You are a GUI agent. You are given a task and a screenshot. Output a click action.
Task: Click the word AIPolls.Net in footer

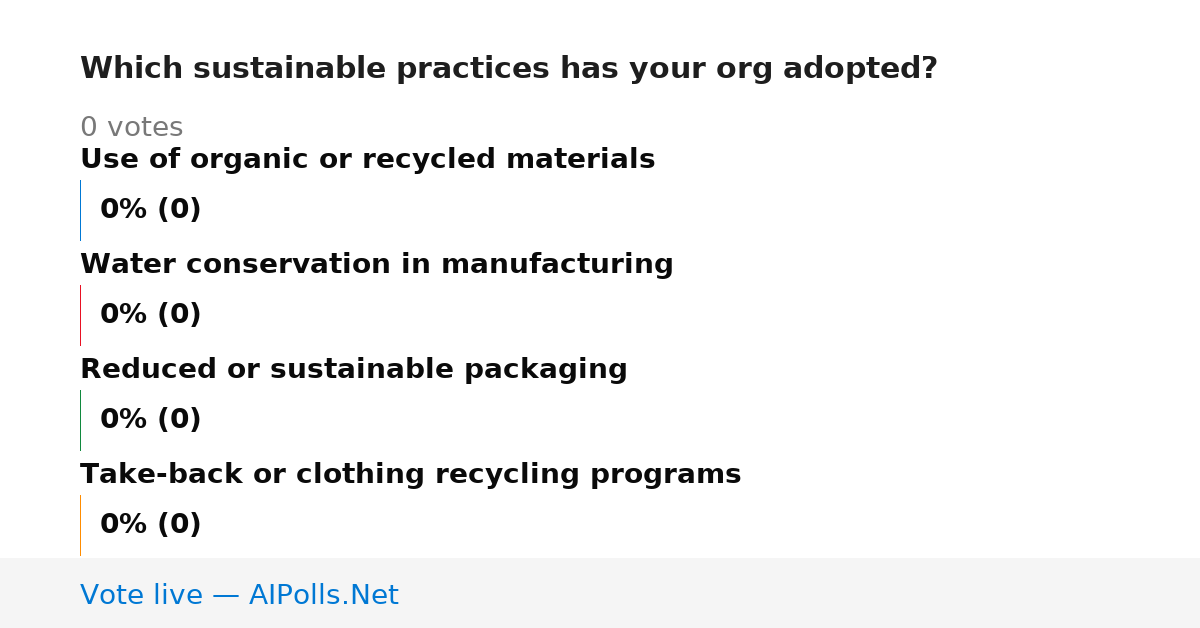click(x=323, y=595)
